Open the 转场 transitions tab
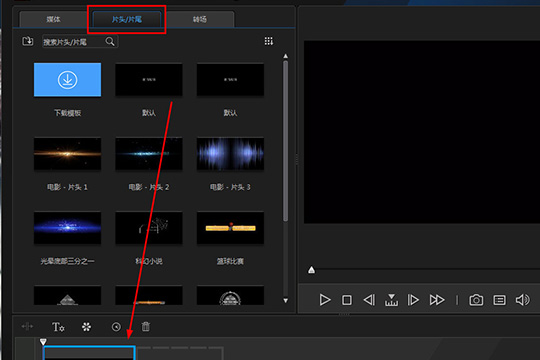 tap(200, 19)
